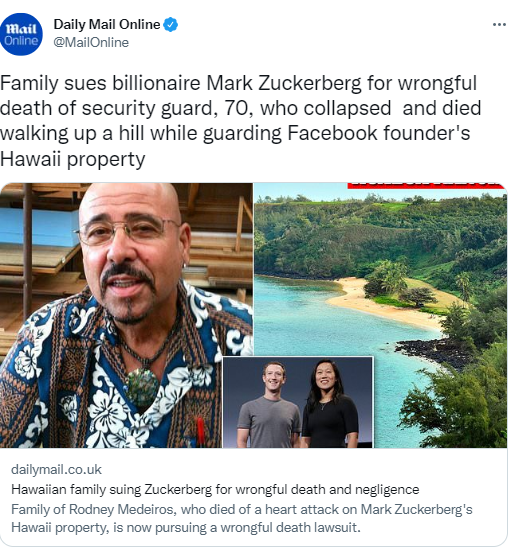Click 'Family sues billionaire' tweet opening line

102,83
